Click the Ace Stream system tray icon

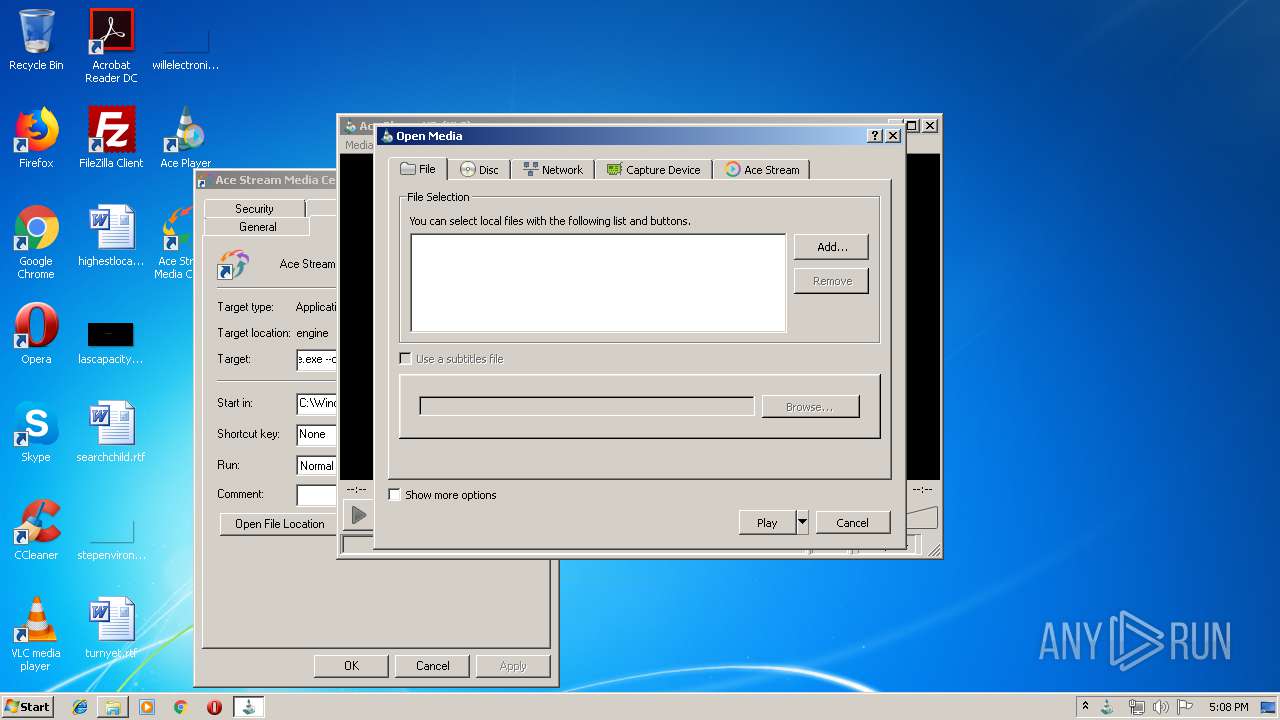coord(1108,707)
